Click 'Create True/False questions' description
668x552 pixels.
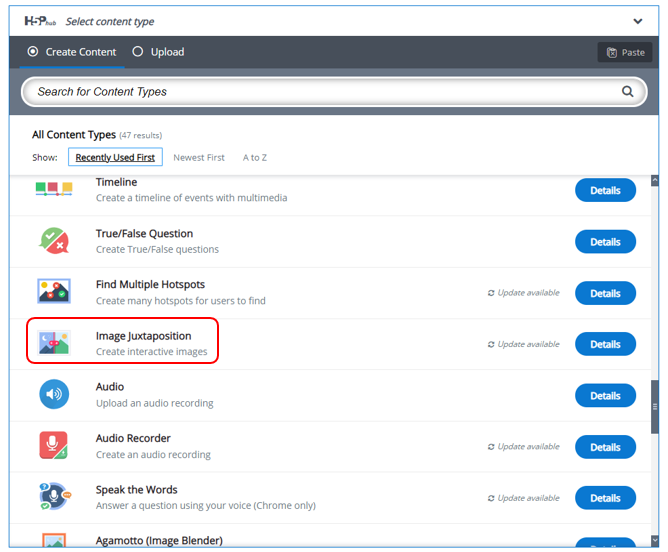coord(157,250)
